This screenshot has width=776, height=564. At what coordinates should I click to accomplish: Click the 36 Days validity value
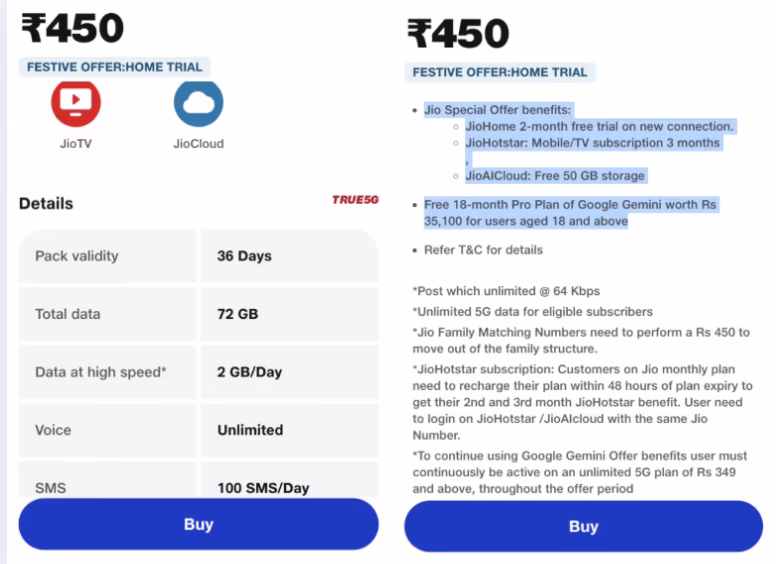(x=244, y=256)
